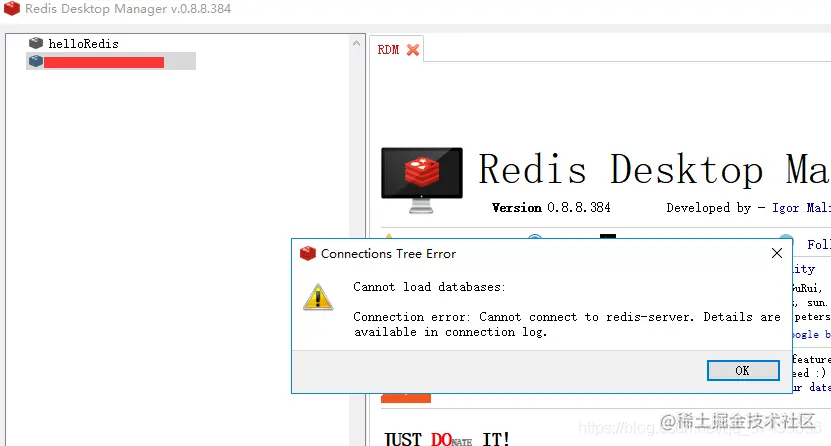This screenshot has width=831, height=446.
Task: Click the 'Version 0.8.8.384' text
Action: tap(551, 208)
